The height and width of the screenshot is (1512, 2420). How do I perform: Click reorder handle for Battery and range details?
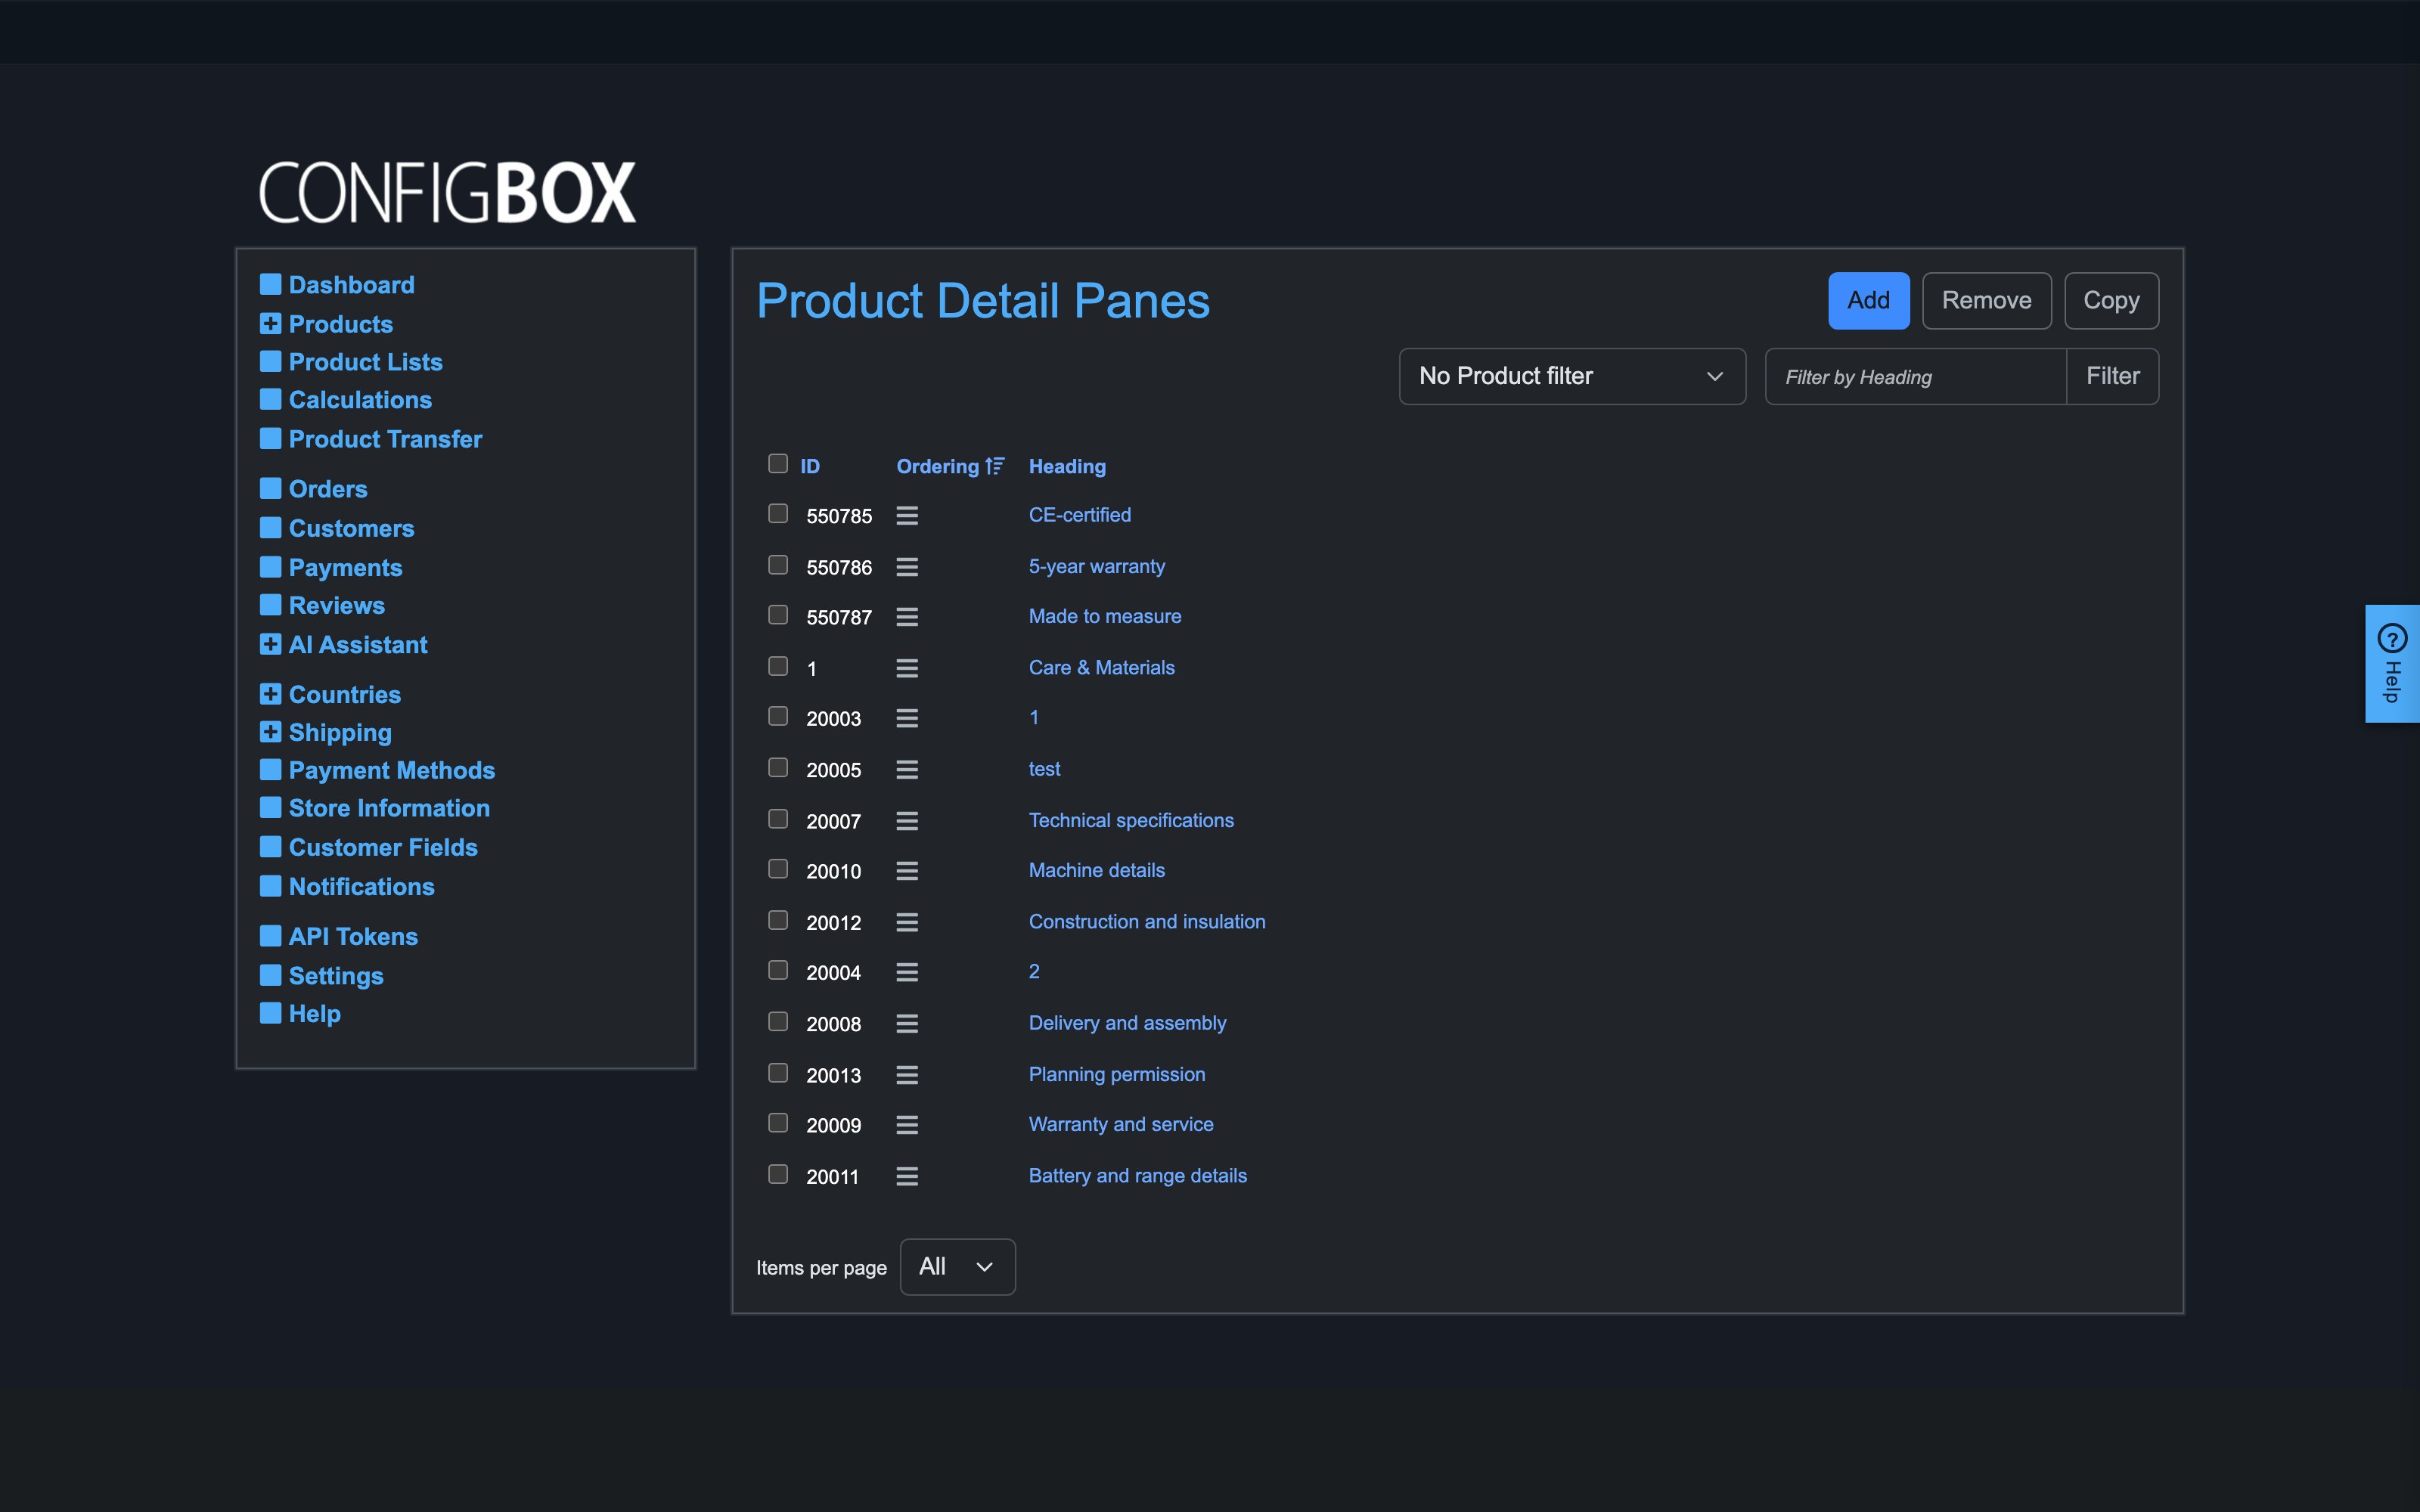(907, 1176)
